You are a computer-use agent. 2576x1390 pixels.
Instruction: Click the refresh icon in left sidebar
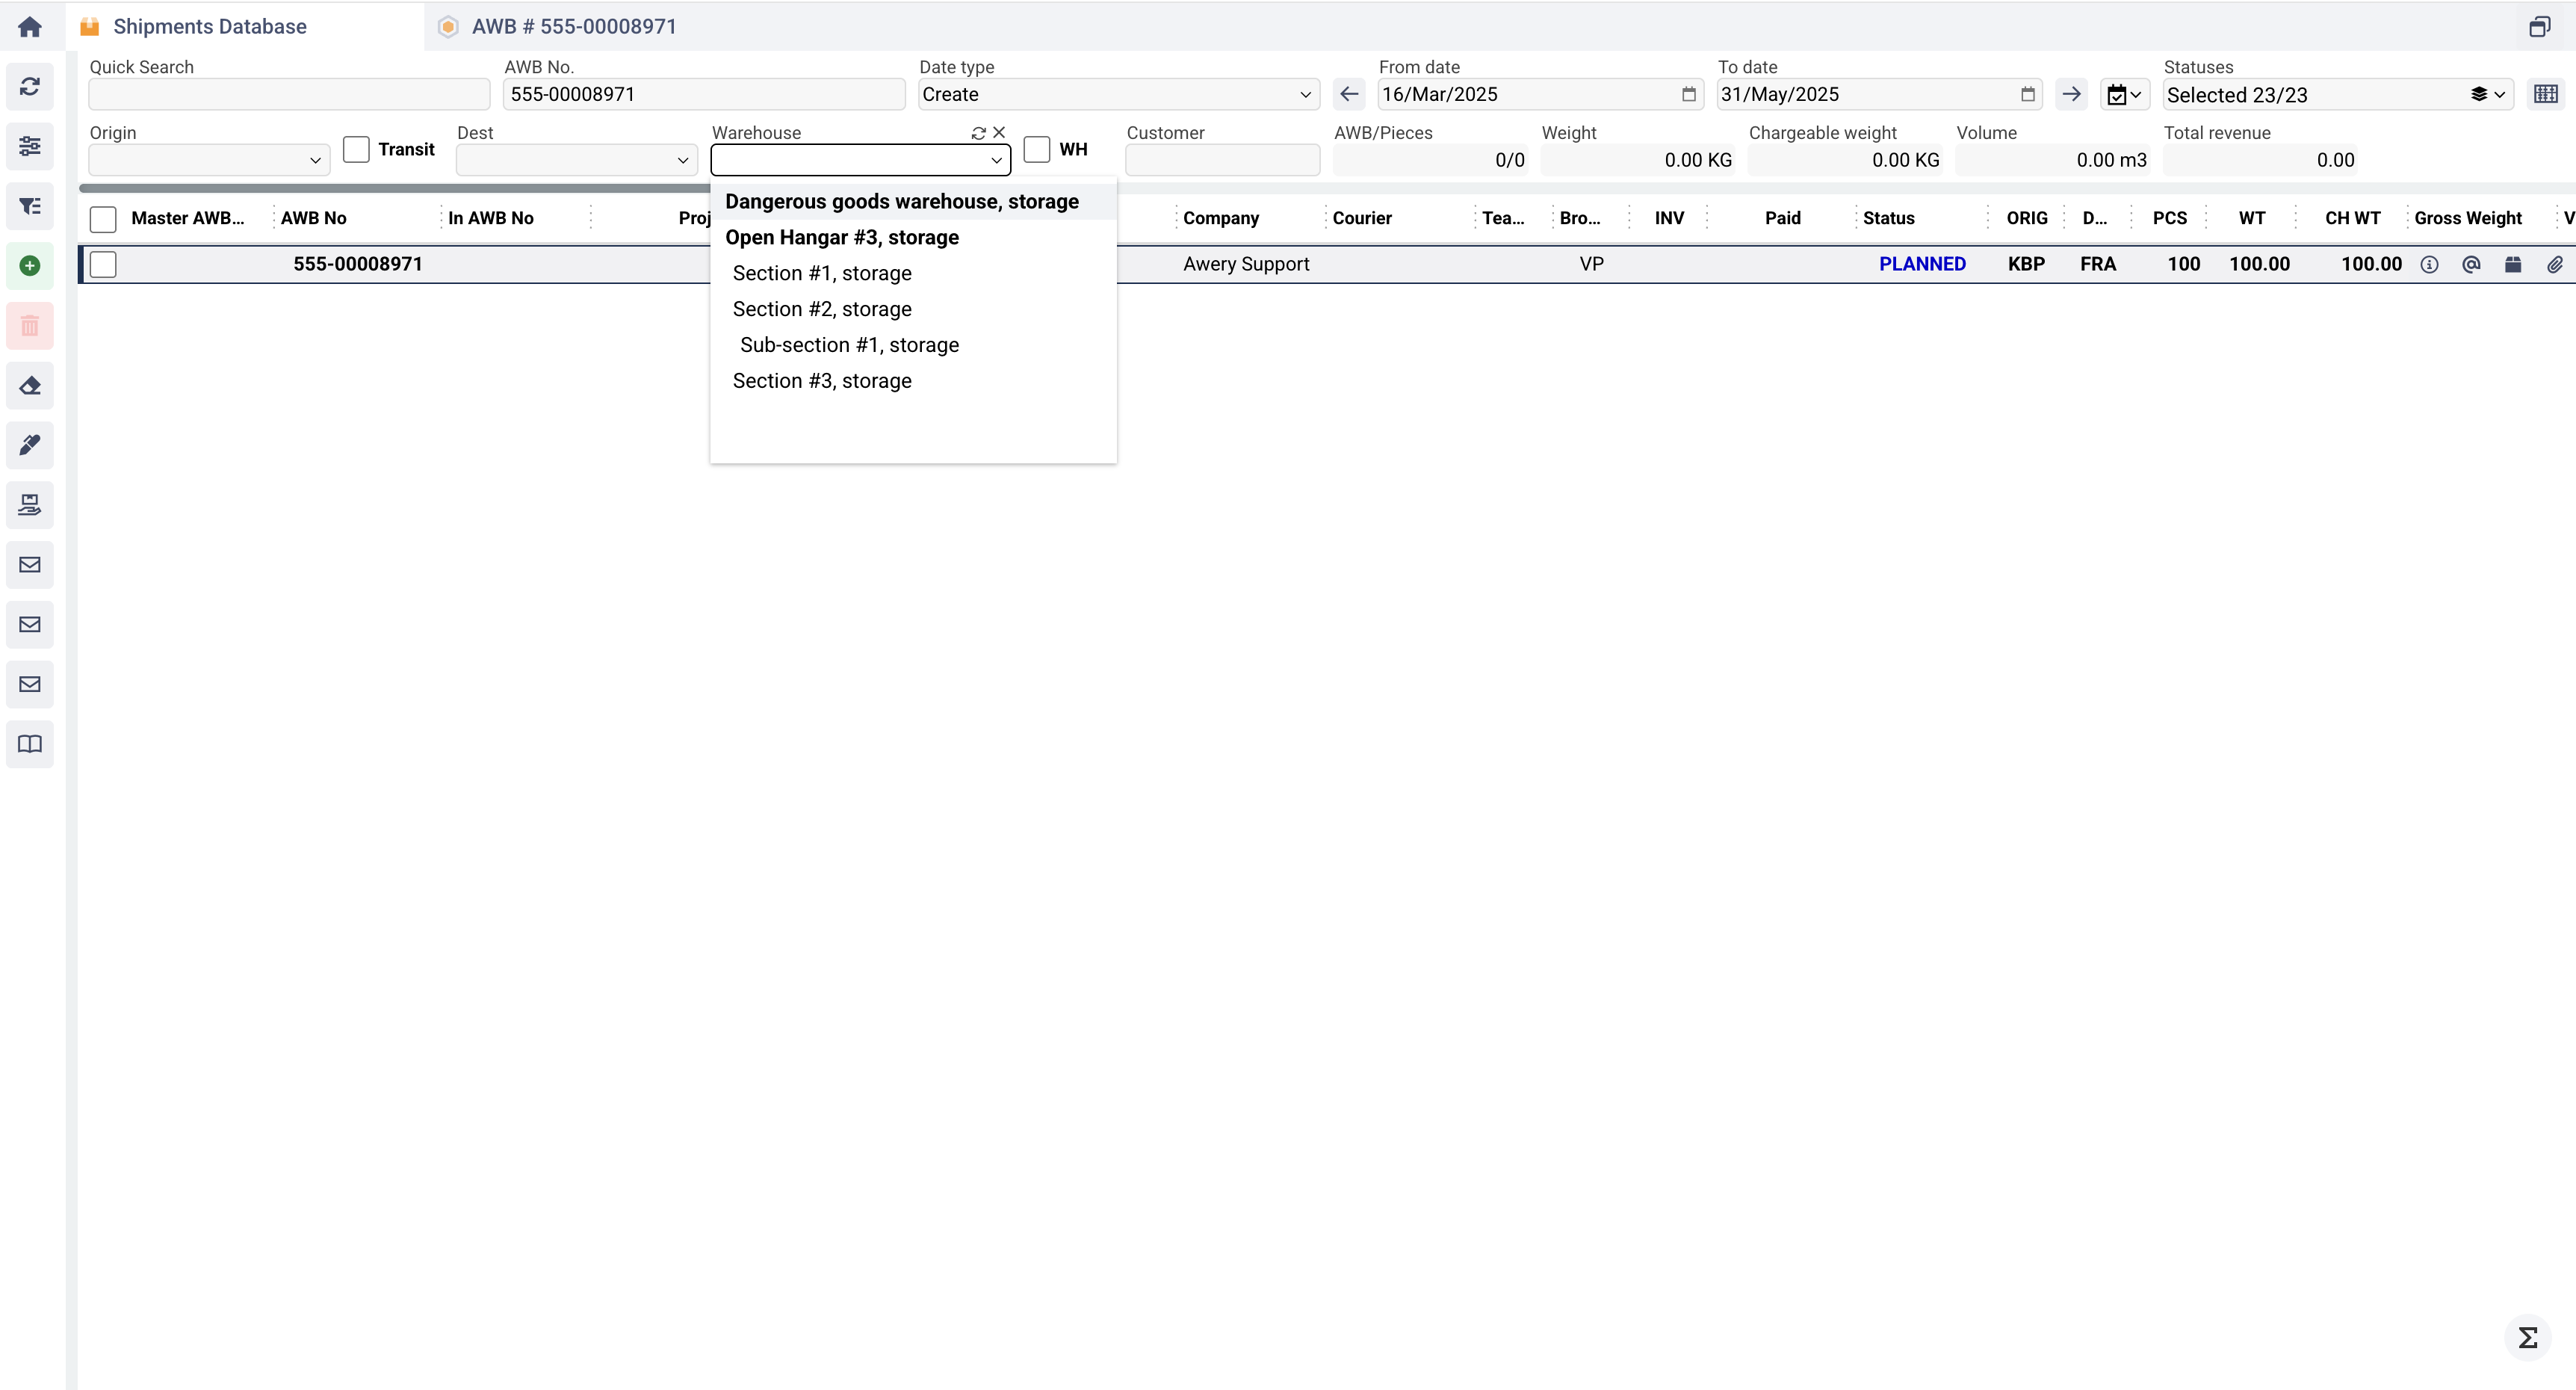coord(30,87)
